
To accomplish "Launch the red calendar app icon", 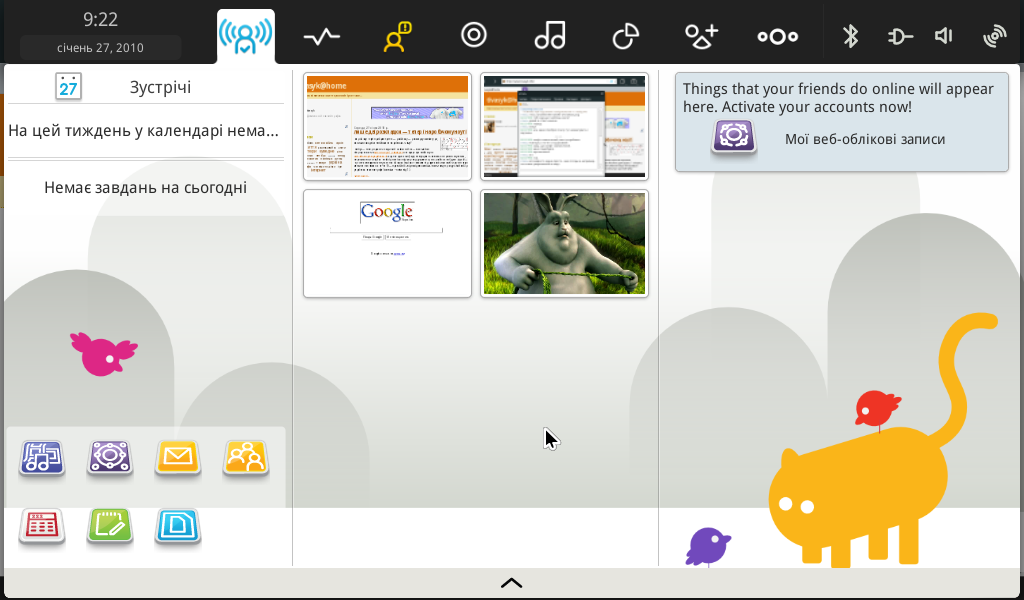I will point(42,526).
